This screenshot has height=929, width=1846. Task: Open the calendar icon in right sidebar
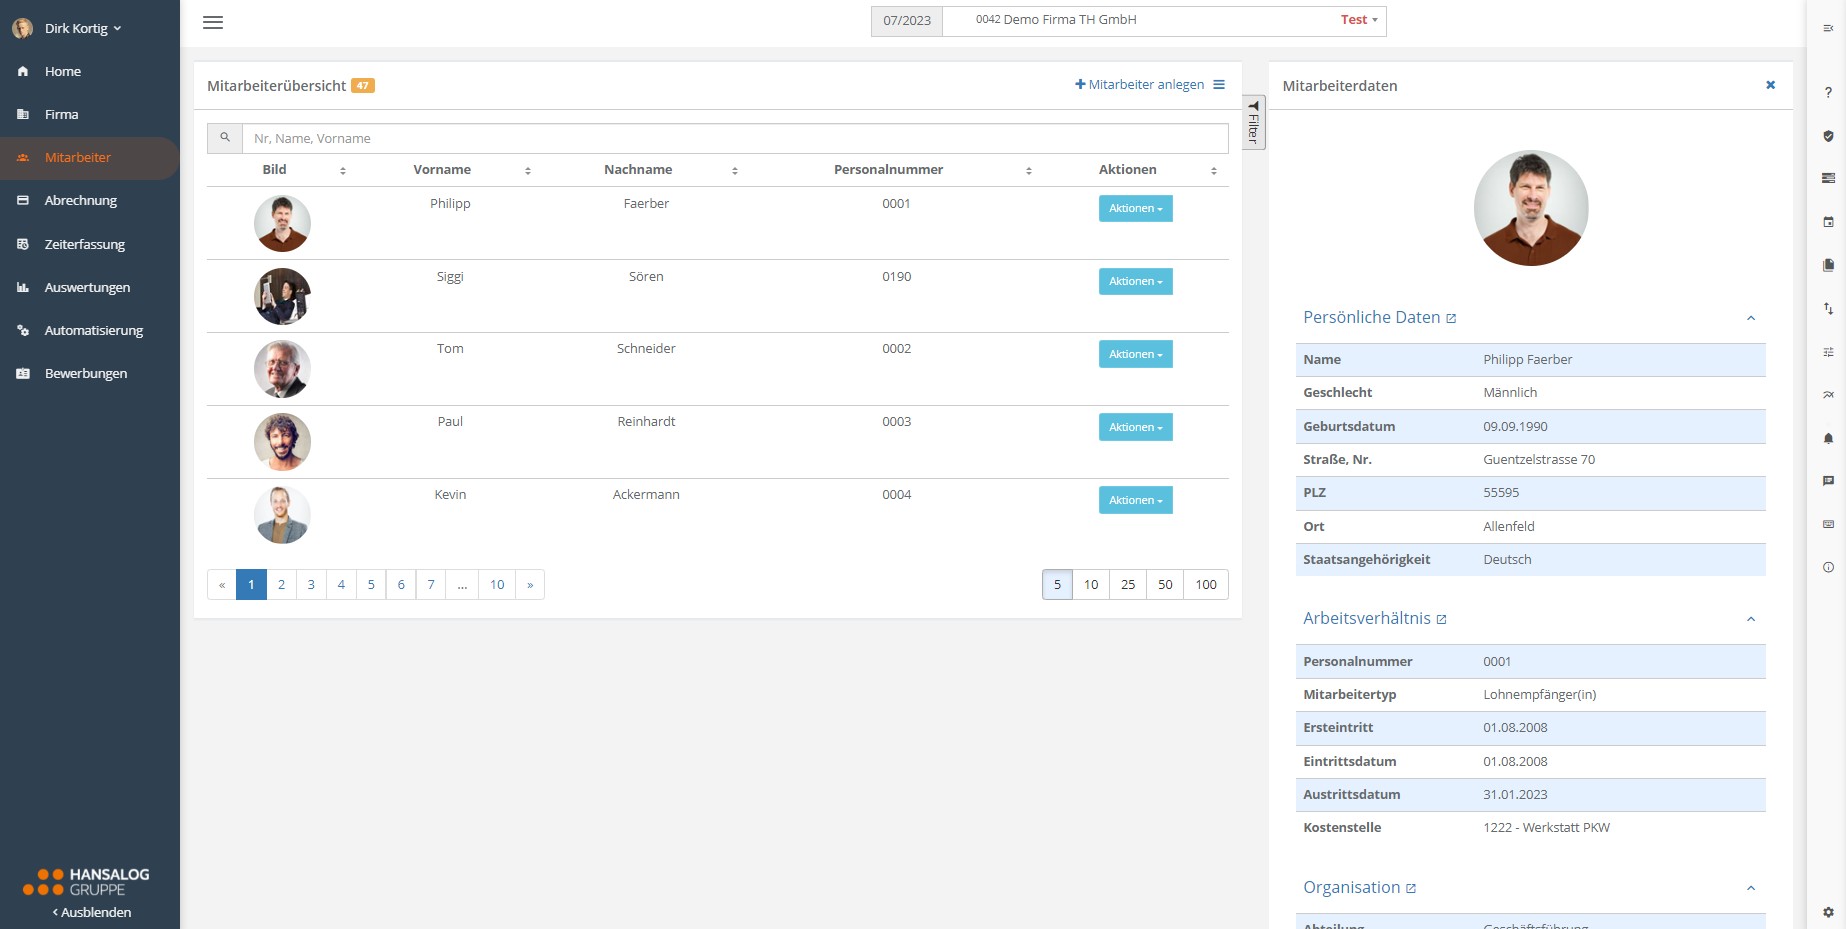(1829, 221)
